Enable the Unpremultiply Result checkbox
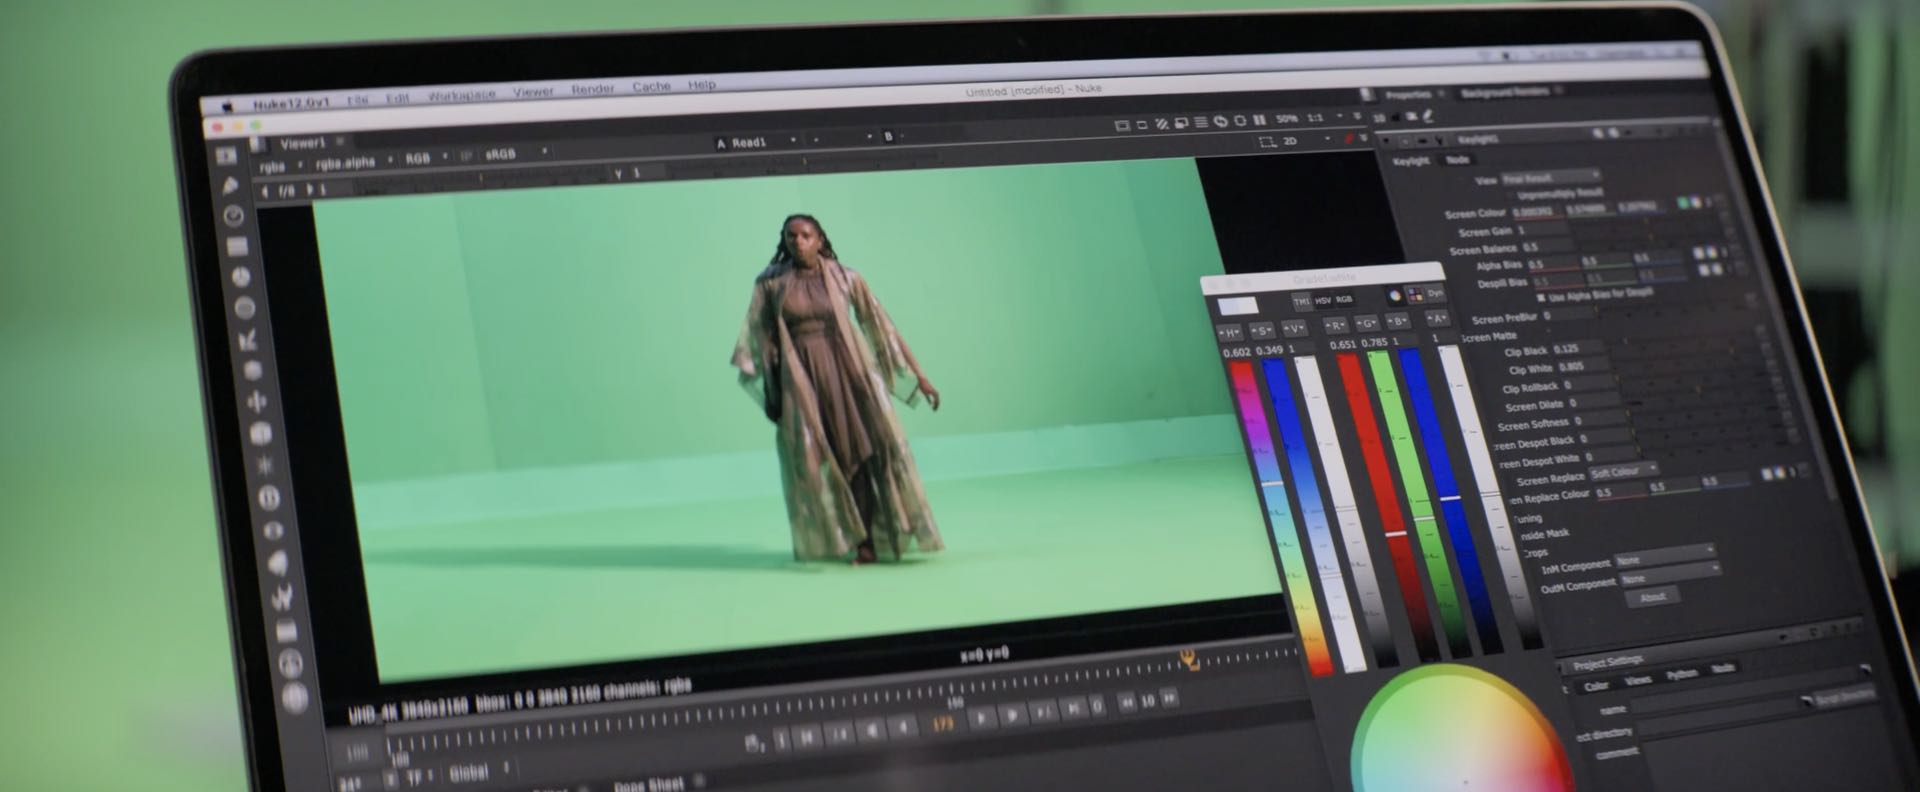 [1510, 196]
